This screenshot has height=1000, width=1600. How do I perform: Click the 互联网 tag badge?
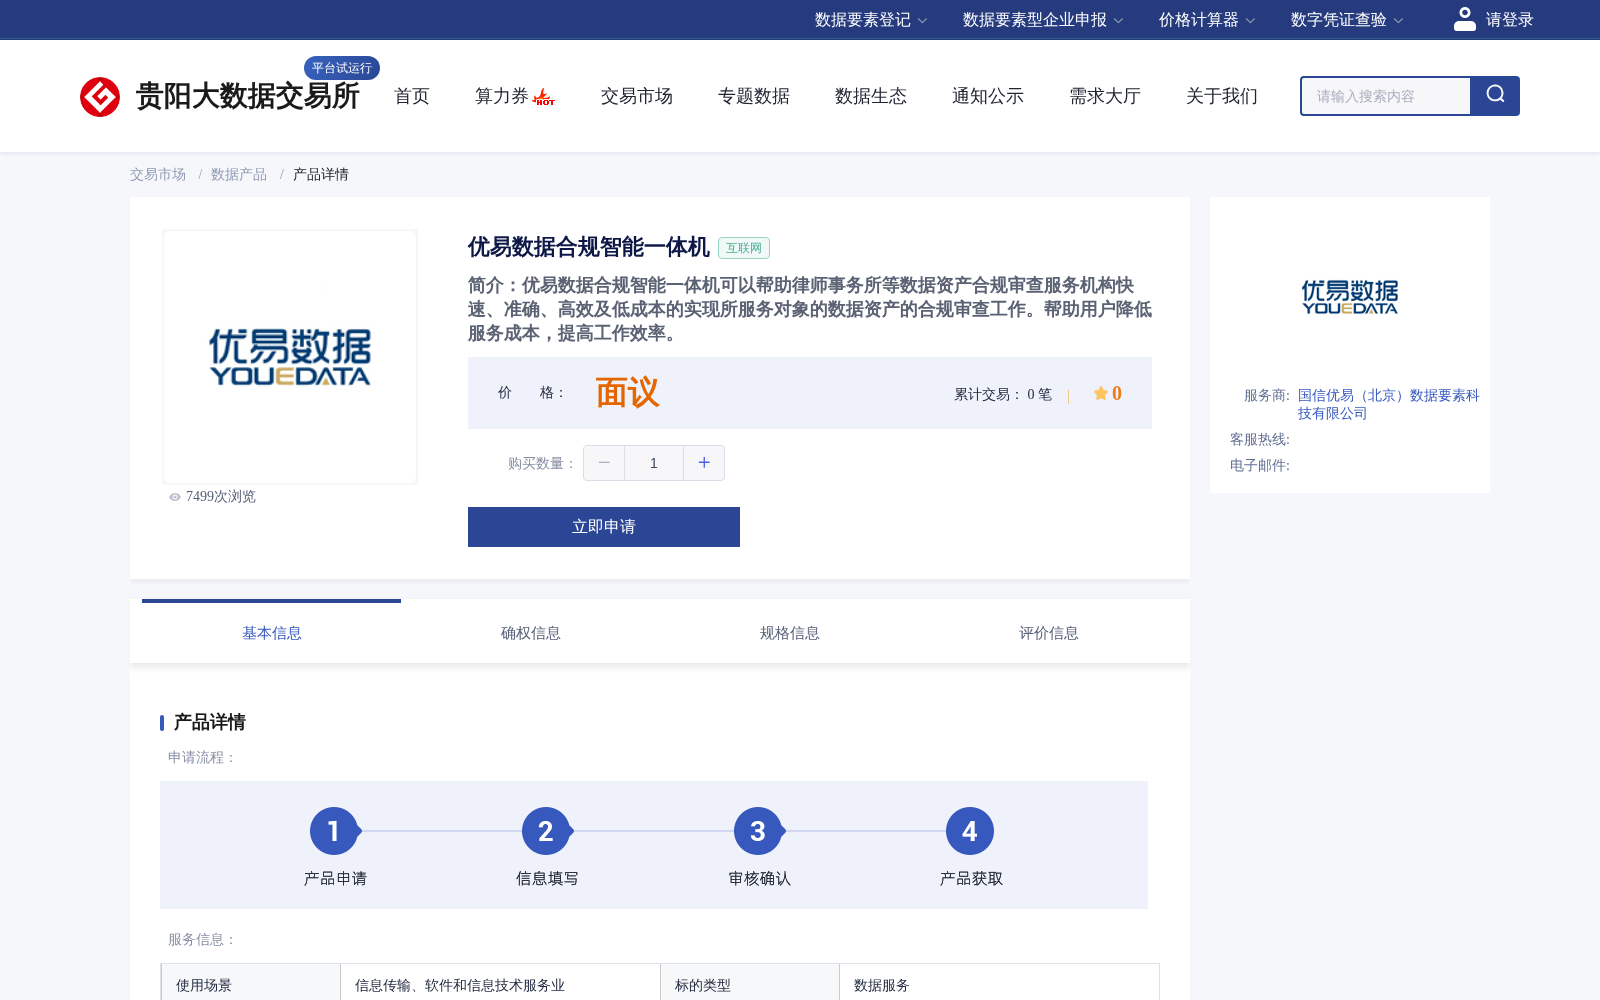[744, 248]
